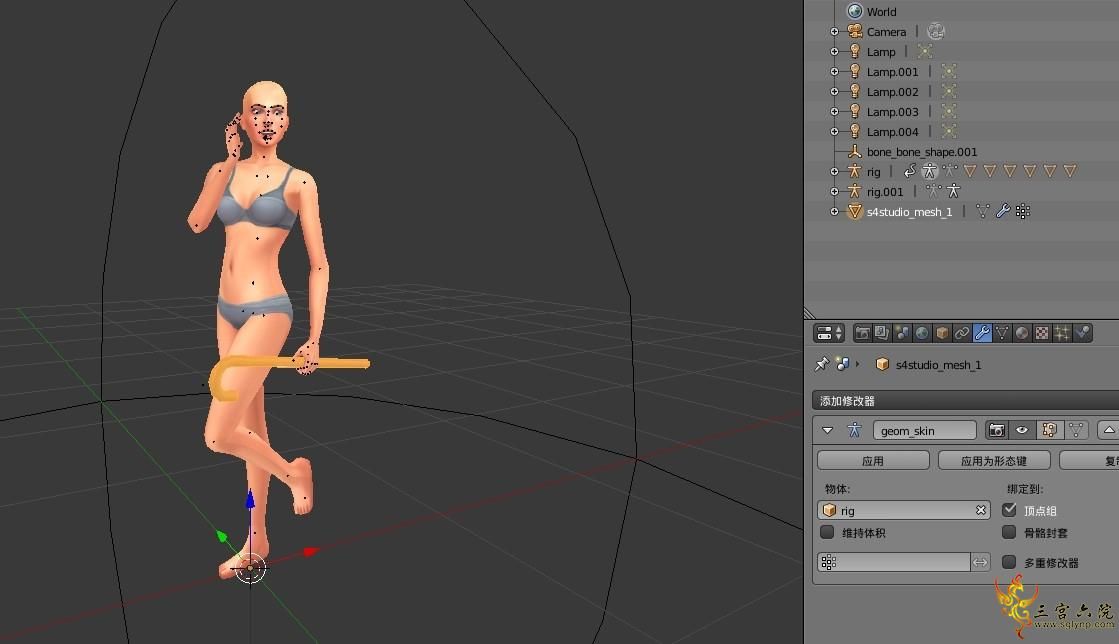Click the modifiers wrench icon in s4studio_mesh_1 row

tap(1003, 211)
